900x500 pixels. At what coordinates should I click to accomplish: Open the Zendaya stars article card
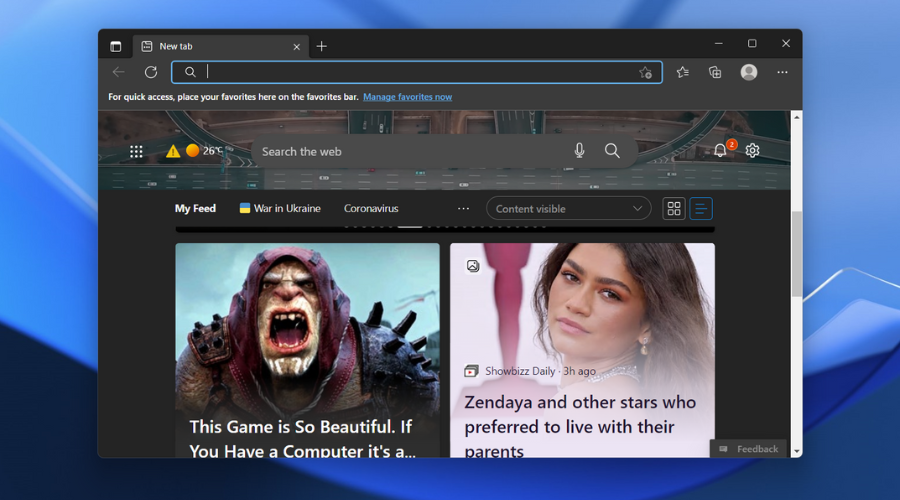(x=582, y=350)
